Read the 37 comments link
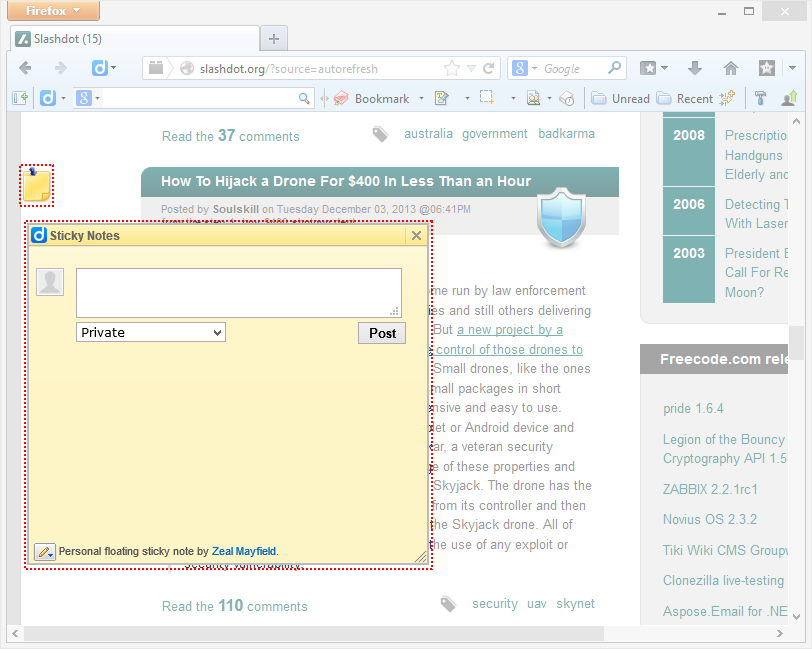The image size is (812, 649). tap(230, 136)
